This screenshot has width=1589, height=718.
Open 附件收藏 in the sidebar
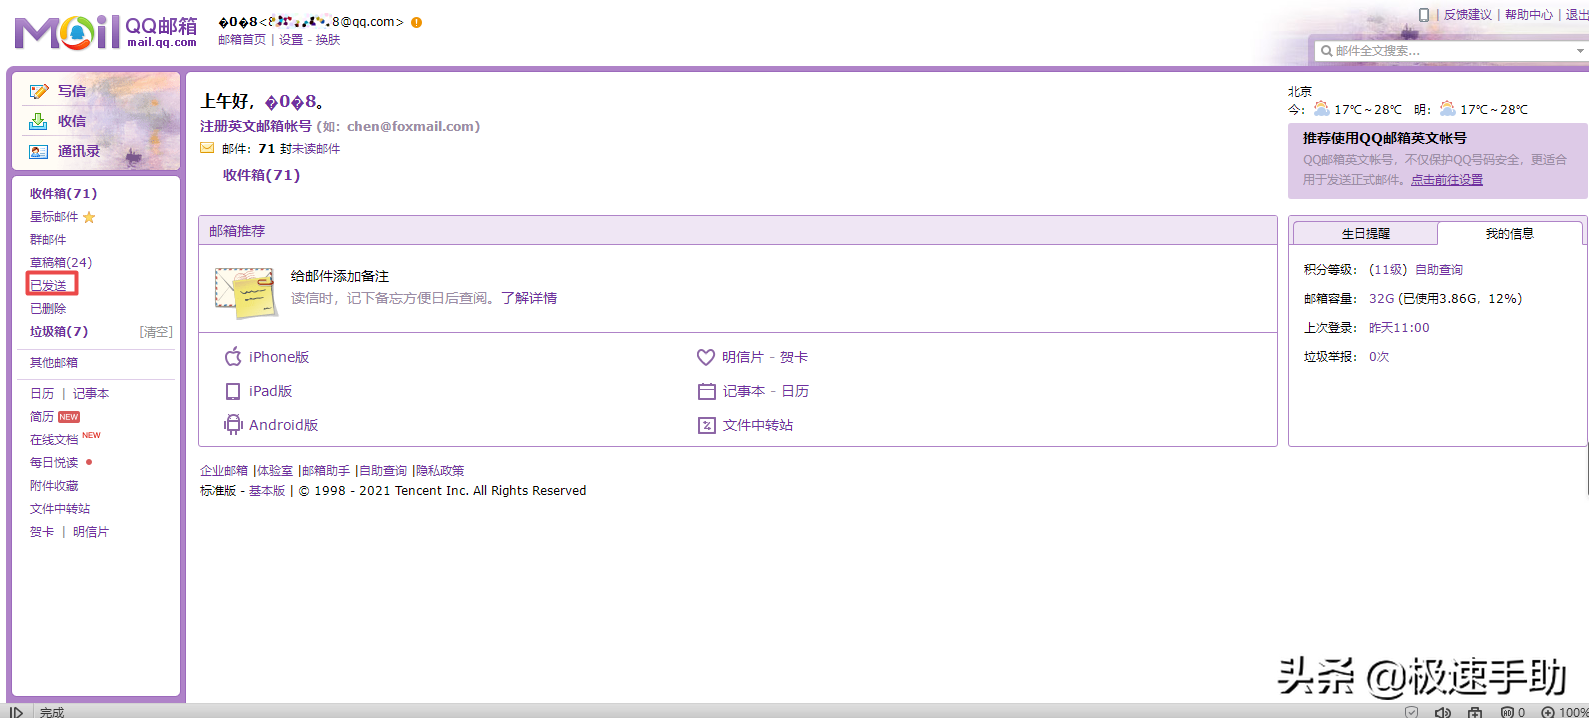(54, 485)
